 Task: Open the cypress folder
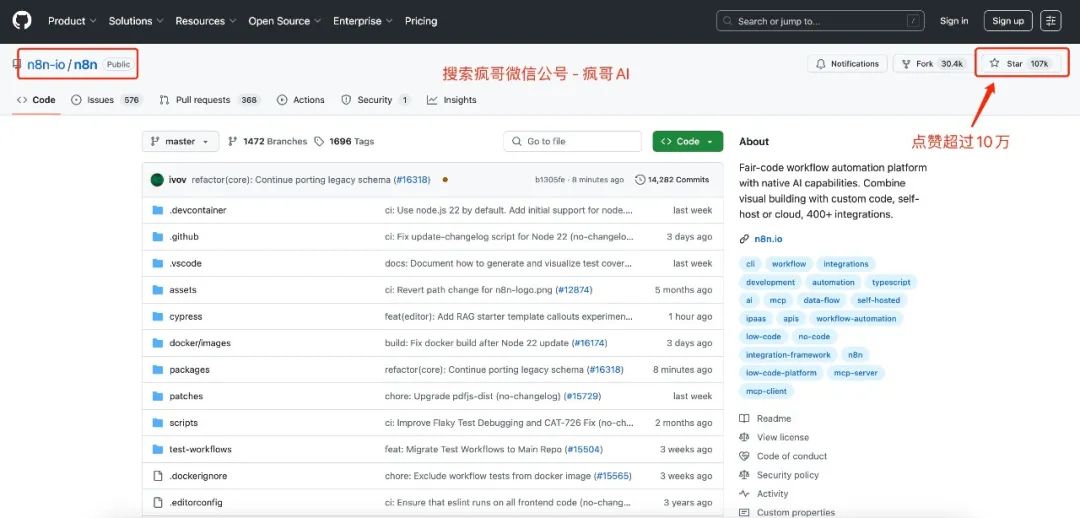(185, 317)
